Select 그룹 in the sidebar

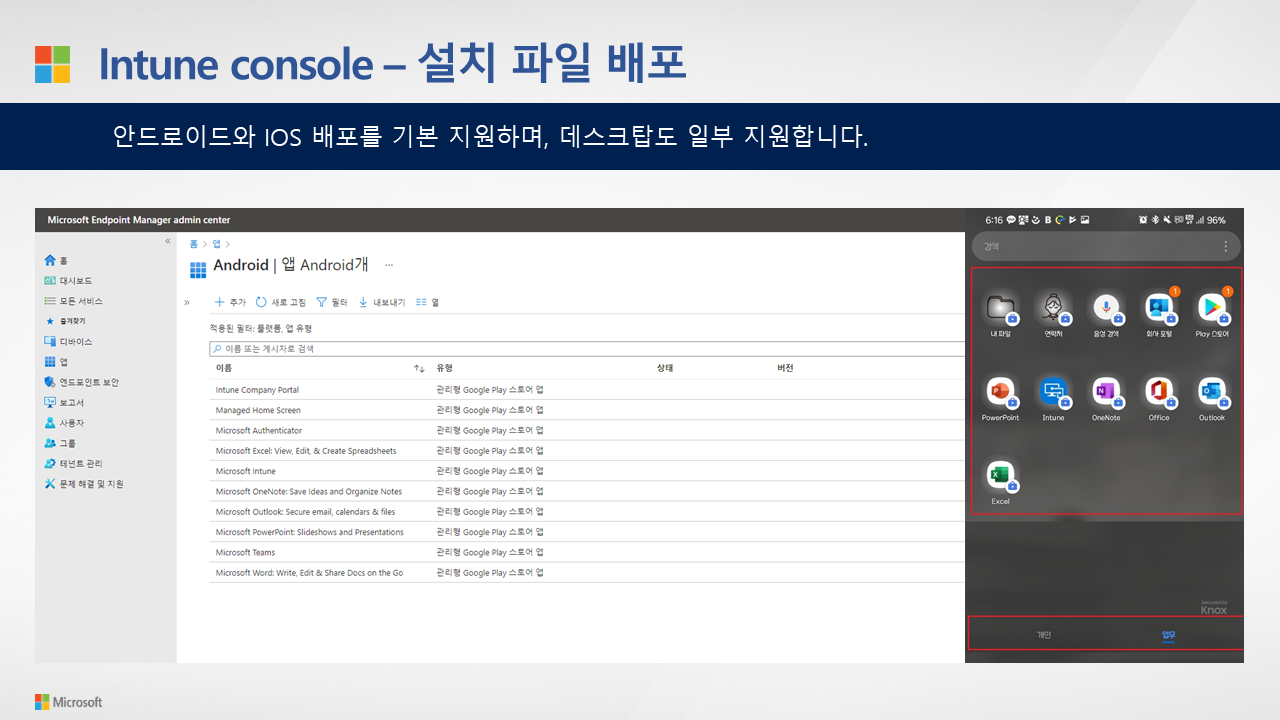60,443
